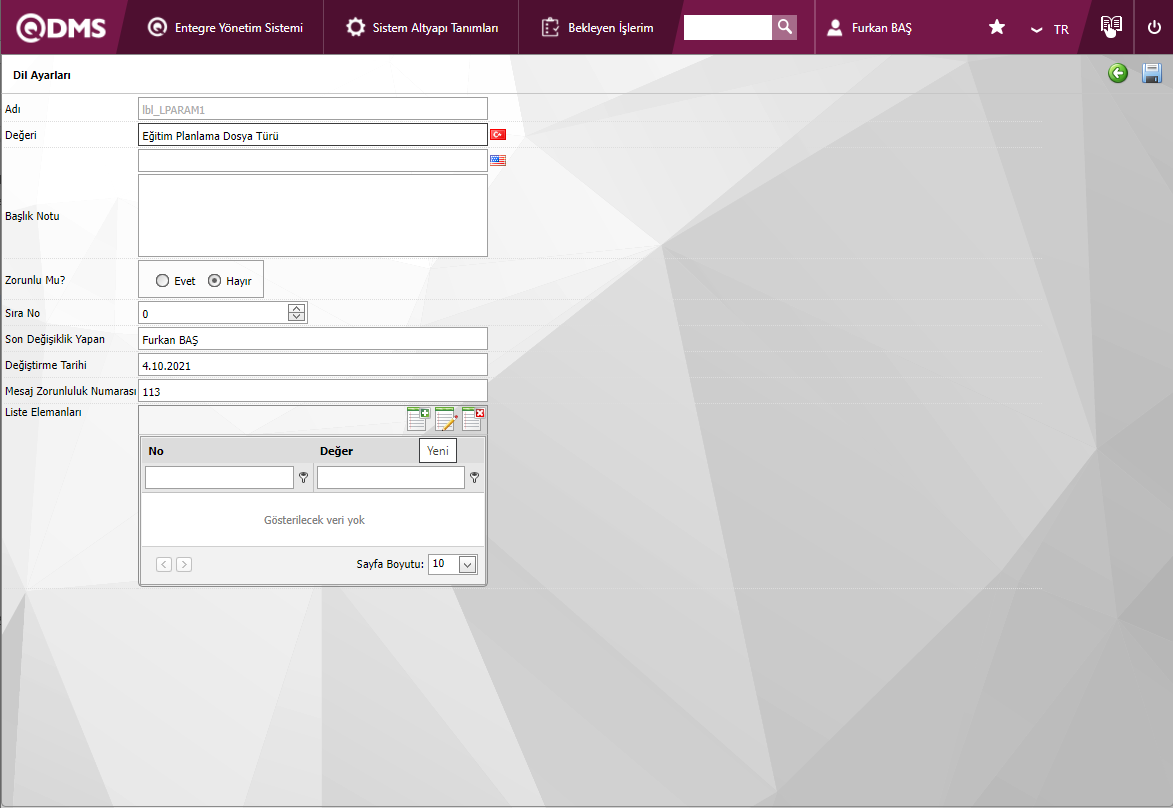The image size is (1173, 808).
Task: Expand the Sayfa Boyutu dropdown
Action: pyautogui.click(x=467, y=565)
